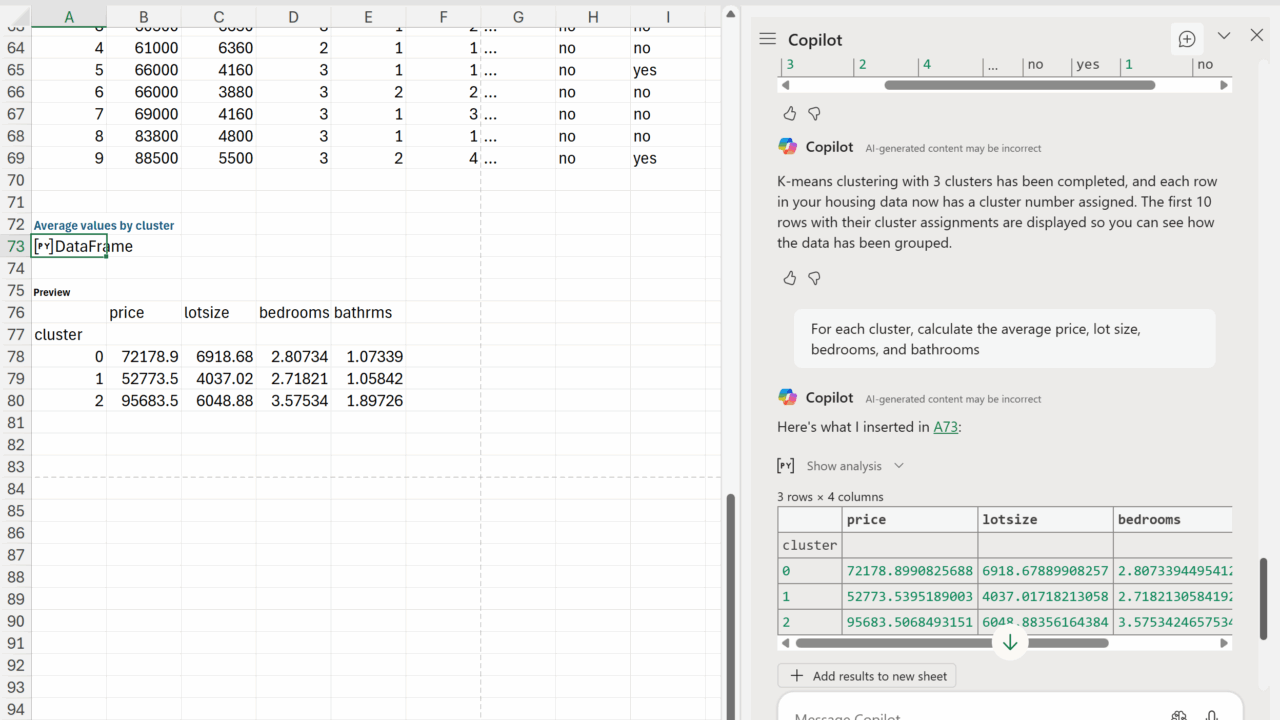
Task: Click the Copilot pane vertical scrollbar thumb
Action: pos(1264,598)
